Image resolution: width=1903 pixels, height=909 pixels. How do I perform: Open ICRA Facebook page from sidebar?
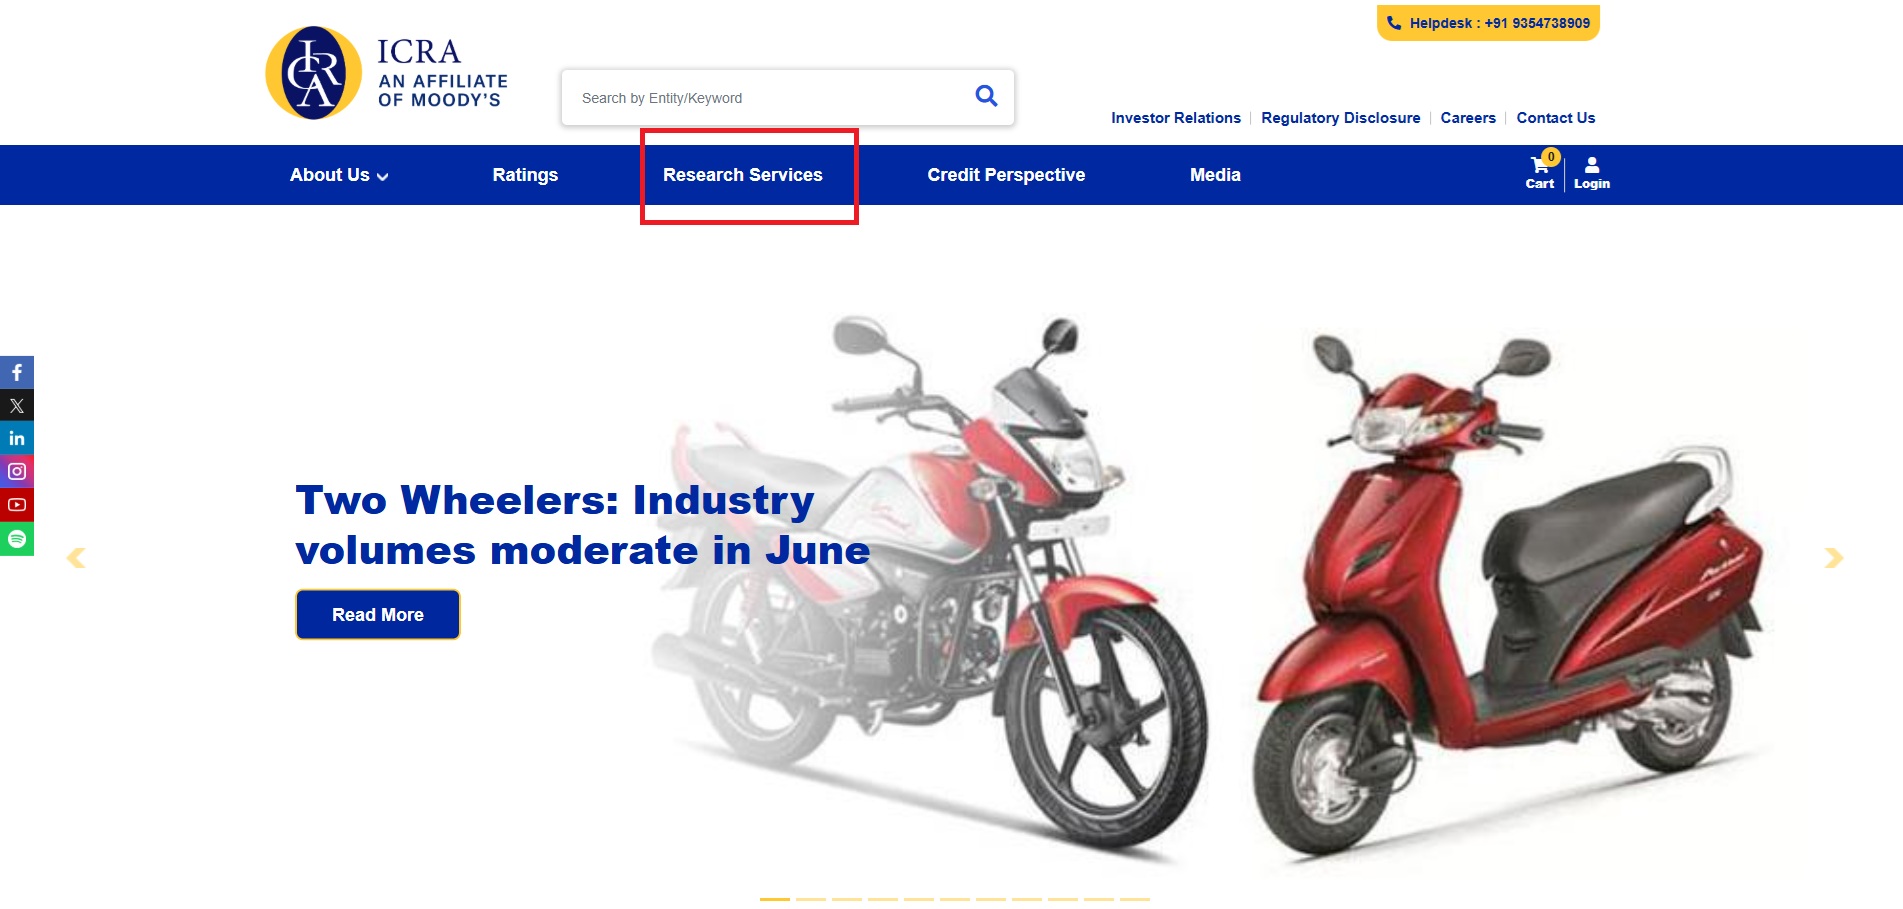17,372
